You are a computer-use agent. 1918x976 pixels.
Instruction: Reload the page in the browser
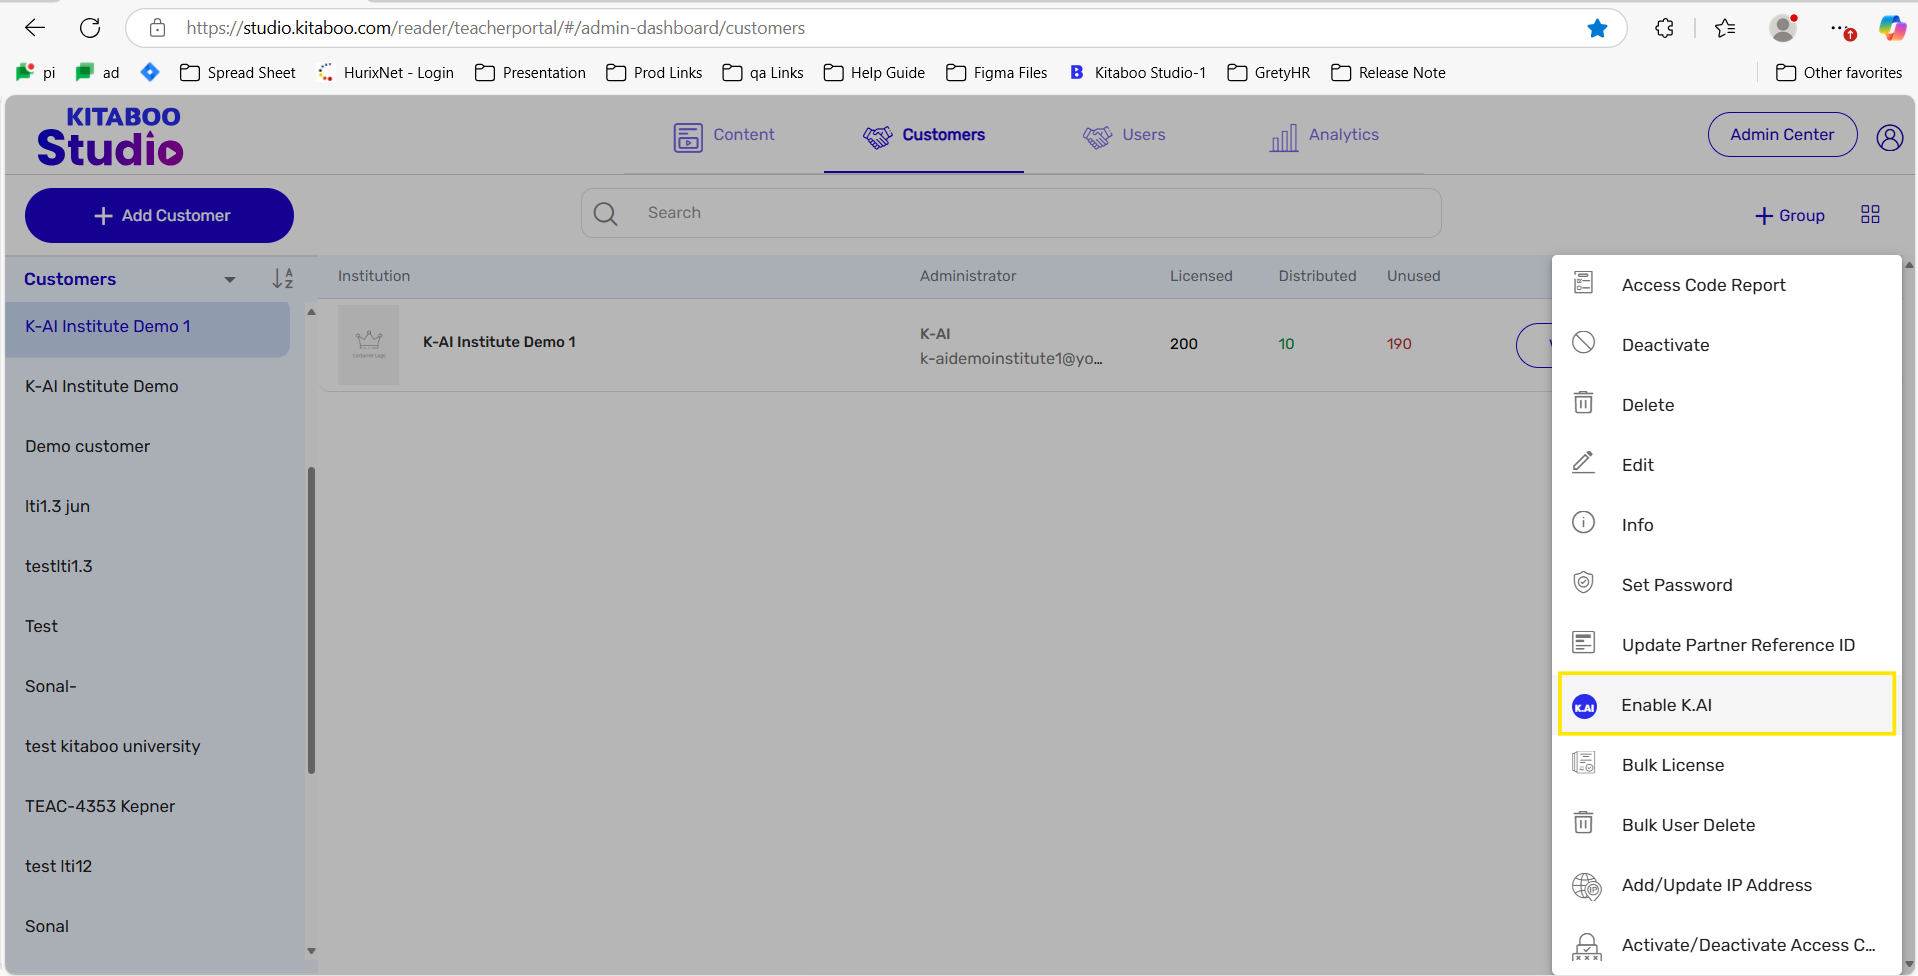[90, 28]
